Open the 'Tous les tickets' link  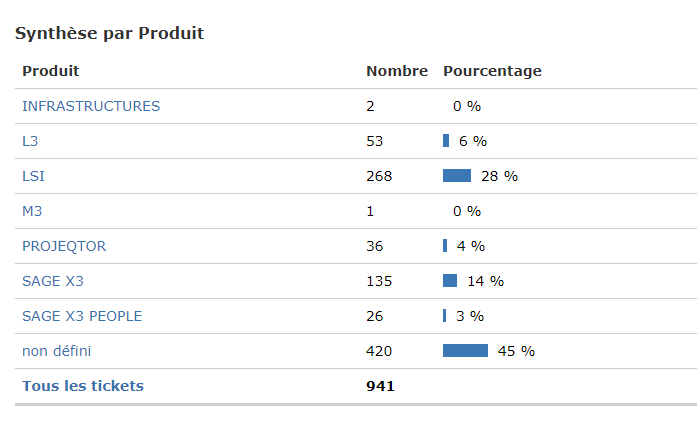point(83,386)
